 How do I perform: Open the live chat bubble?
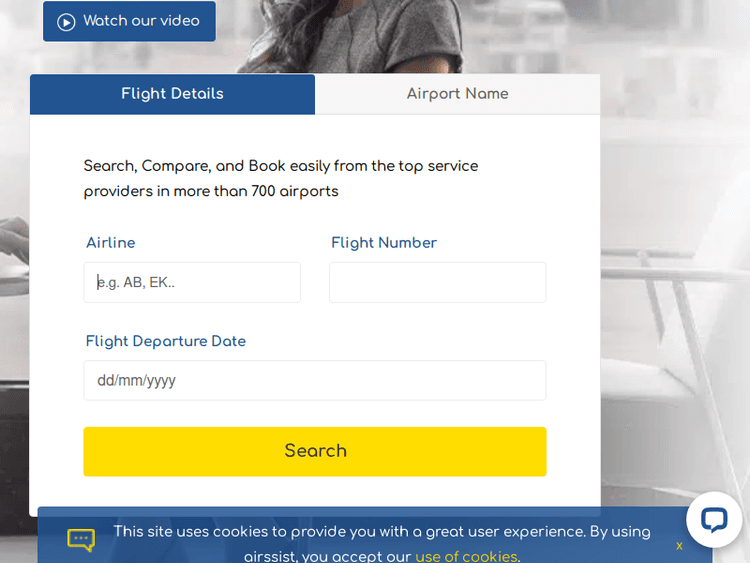pyautogui.click(x=713, y=519)
